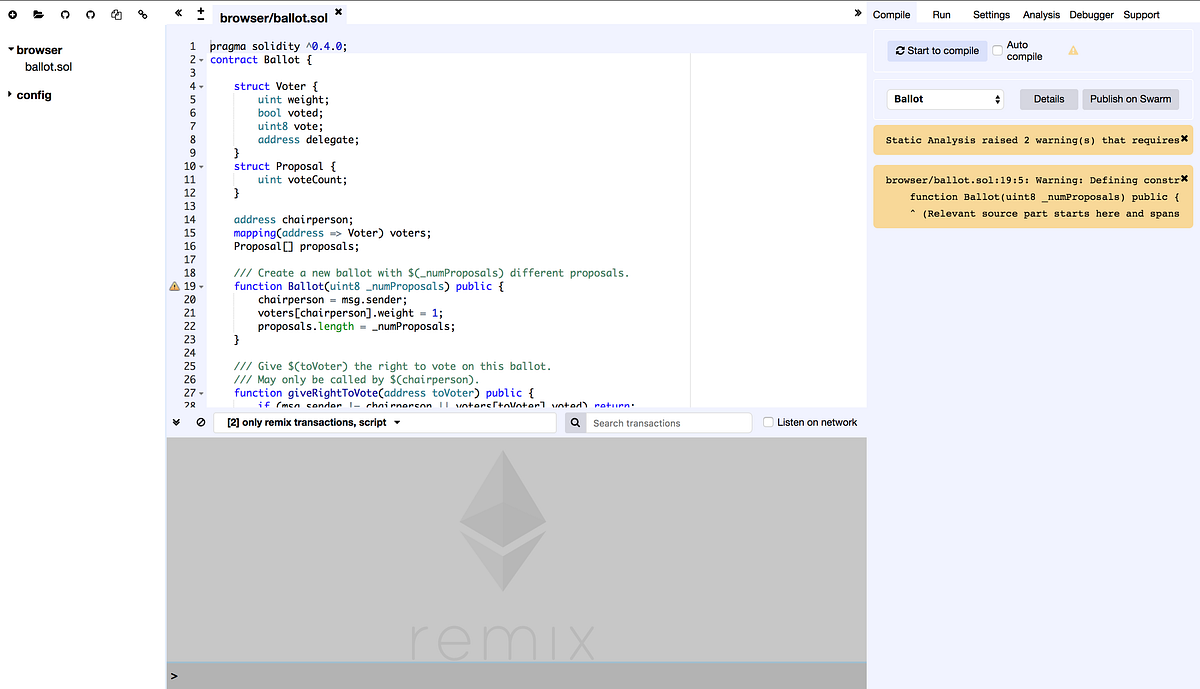
Task: Click 'voters[chairperson].weight = 1;' line
Action: point(351,313)
